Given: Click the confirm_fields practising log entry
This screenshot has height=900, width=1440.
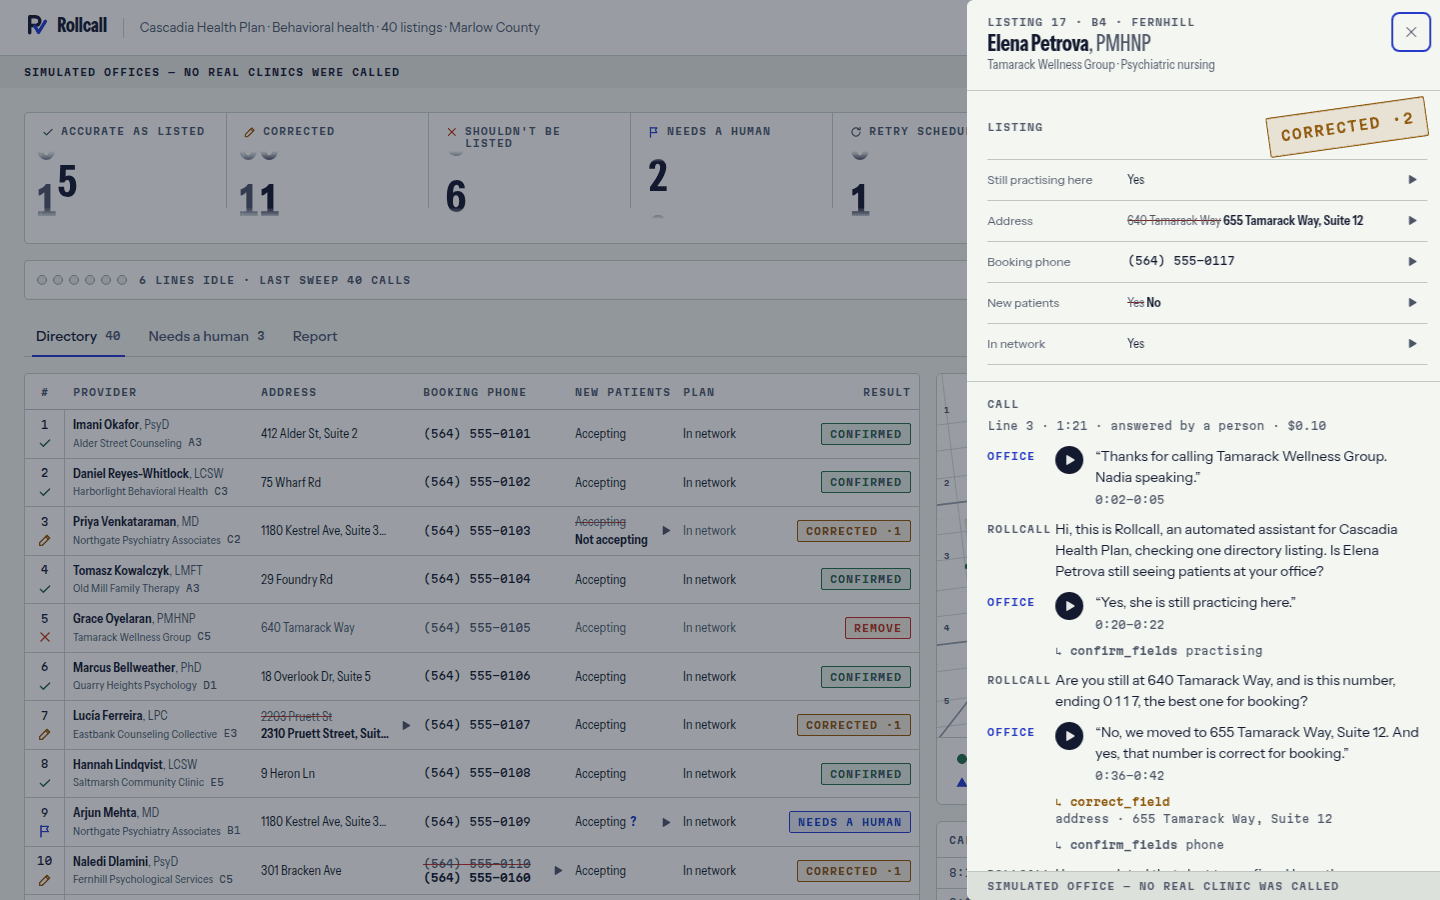Looking at the screenshot, I should 1159,651.
